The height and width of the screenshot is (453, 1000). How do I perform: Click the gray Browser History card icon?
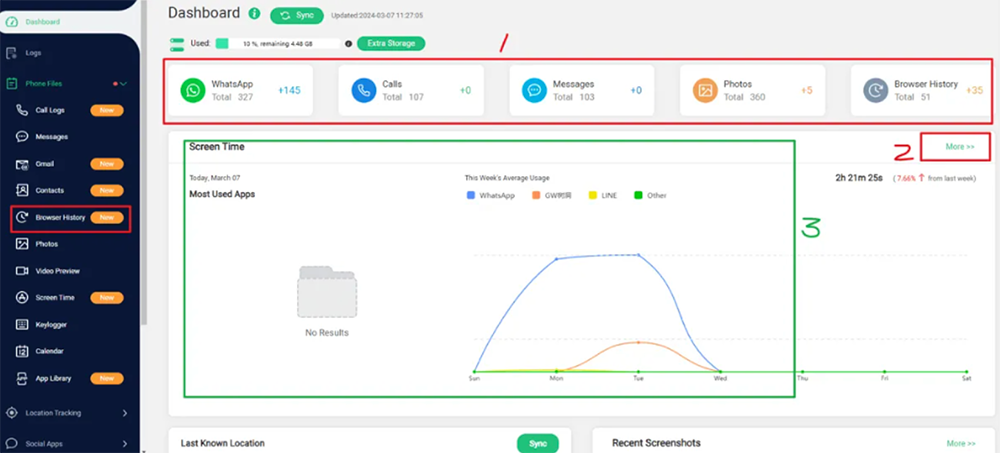(876, 91)
